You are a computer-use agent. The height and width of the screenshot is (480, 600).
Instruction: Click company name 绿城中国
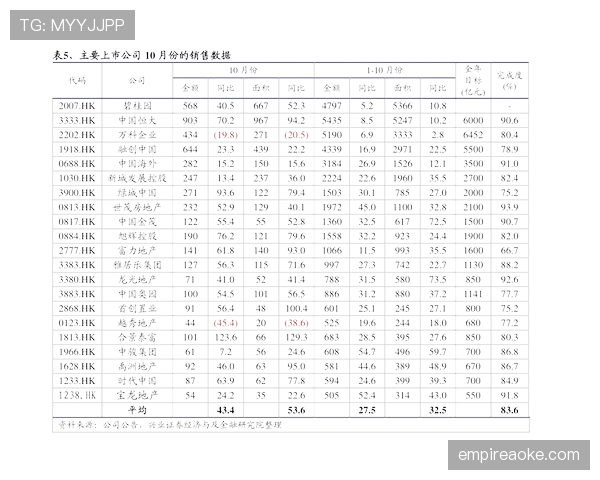(137, 193)
